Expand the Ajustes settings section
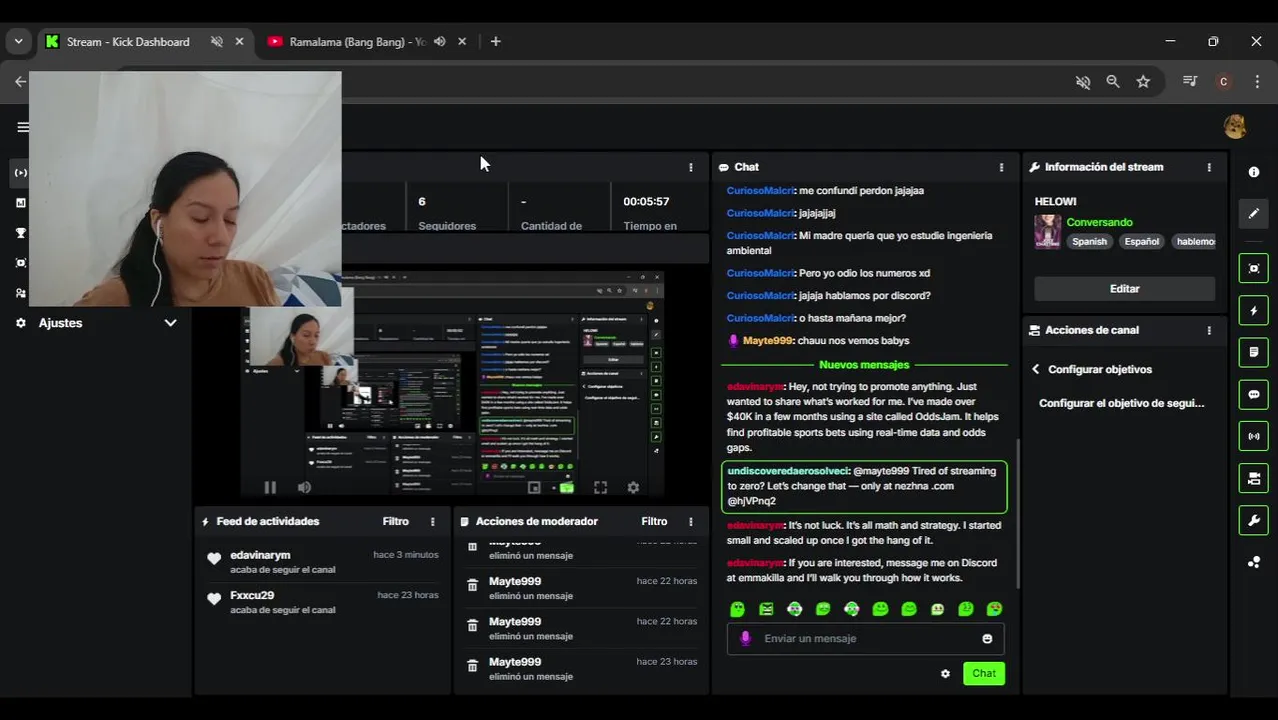Image resolution: width=1278 pixels, height=720 pixels. [x=170, y=323]
